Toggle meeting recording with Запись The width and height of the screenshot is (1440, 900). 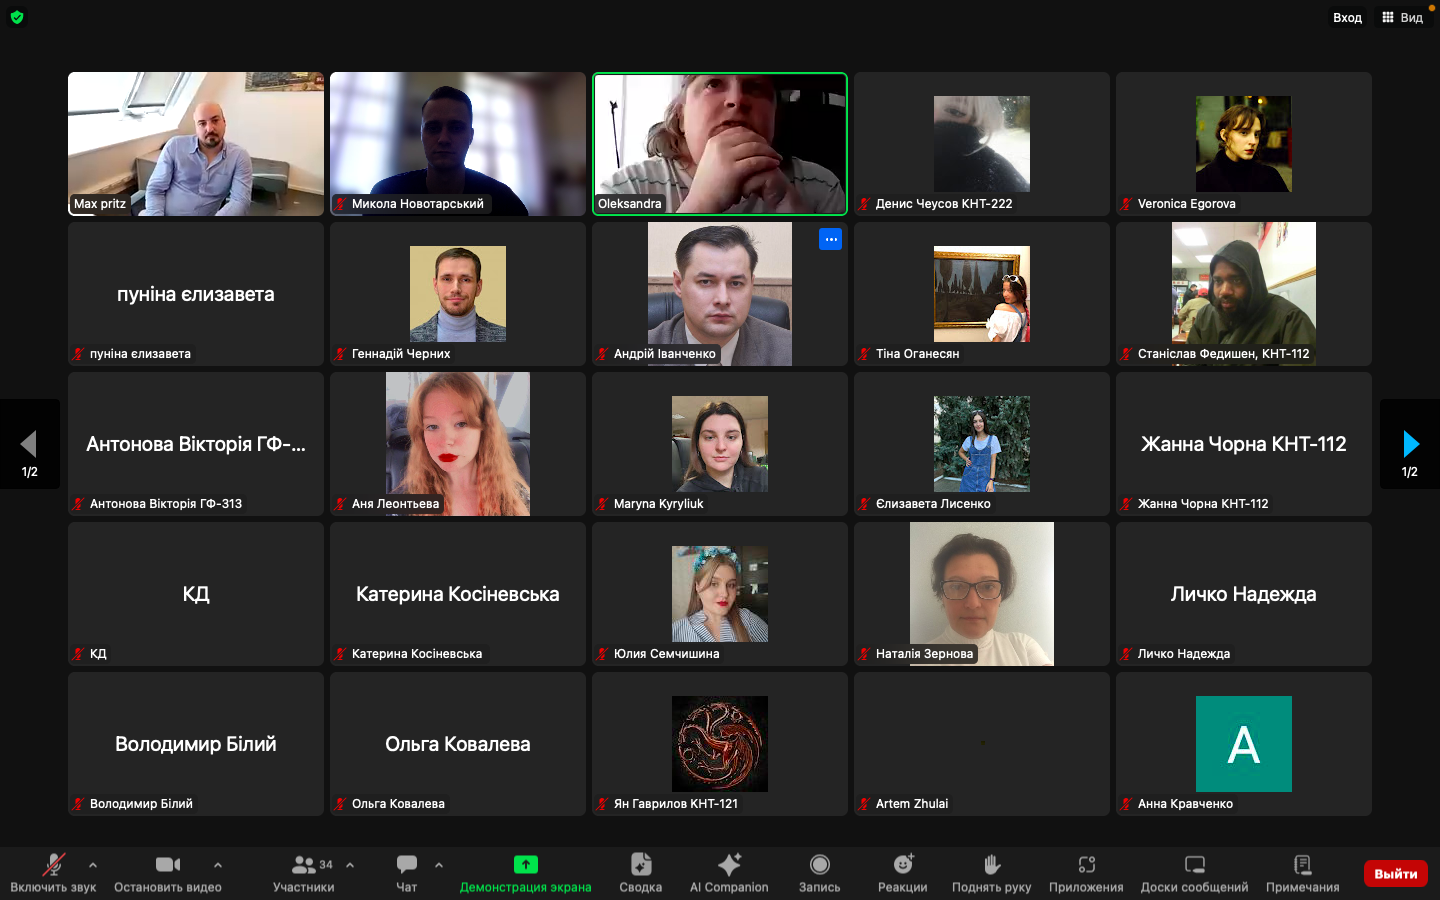819,866
